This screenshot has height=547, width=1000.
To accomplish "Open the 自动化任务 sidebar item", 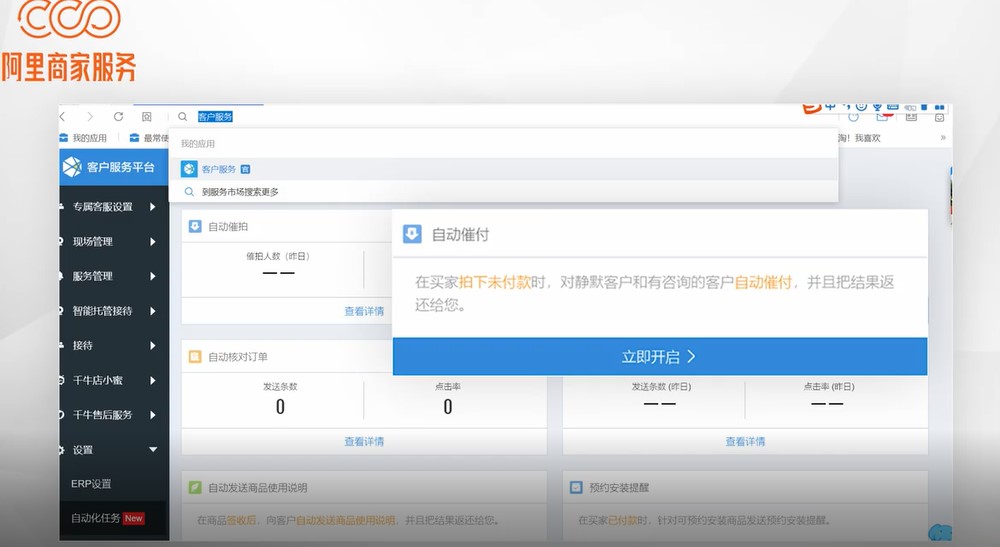I will coord(96,518).
